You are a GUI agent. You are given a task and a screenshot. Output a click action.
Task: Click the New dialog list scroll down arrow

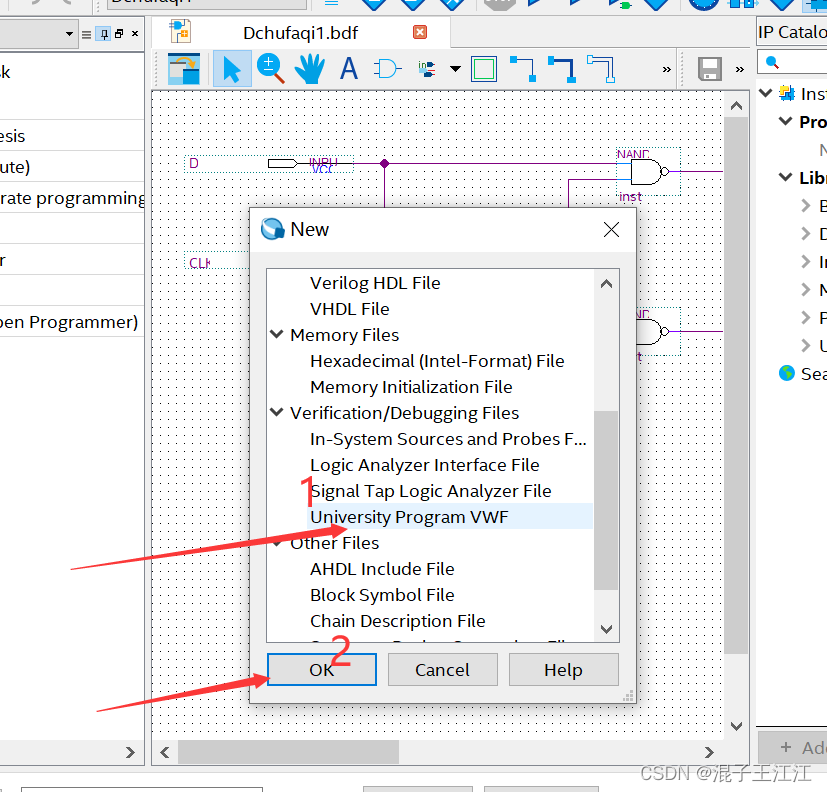pos(607,629)
